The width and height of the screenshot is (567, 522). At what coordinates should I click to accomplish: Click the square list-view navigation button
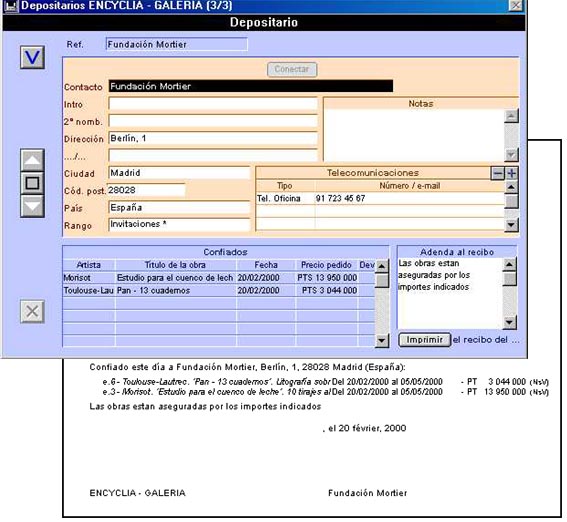point(33,183)
